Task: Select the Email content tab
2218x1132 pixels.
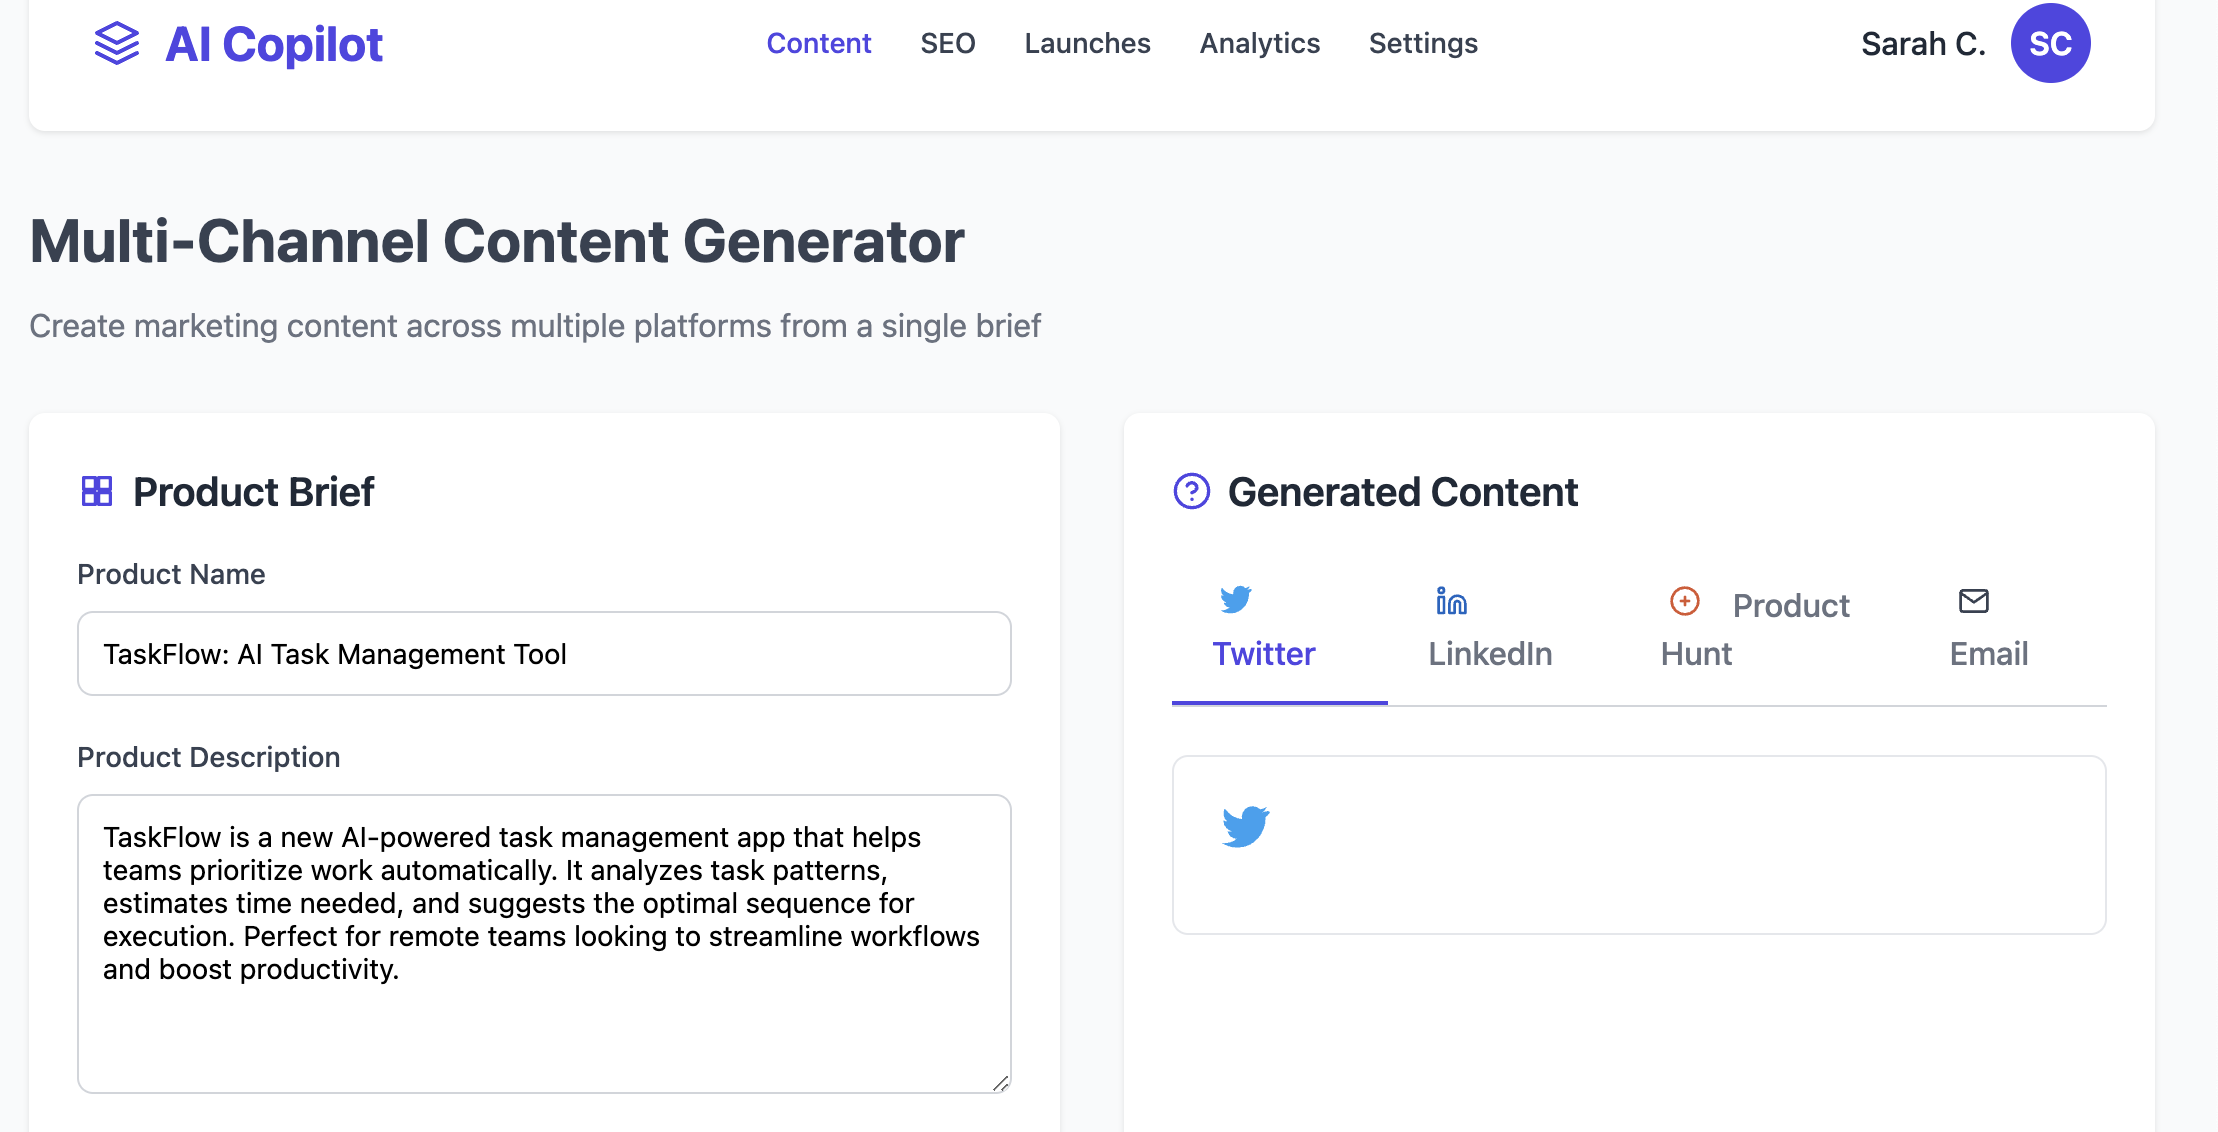Action: click(x=1989, y=654)
